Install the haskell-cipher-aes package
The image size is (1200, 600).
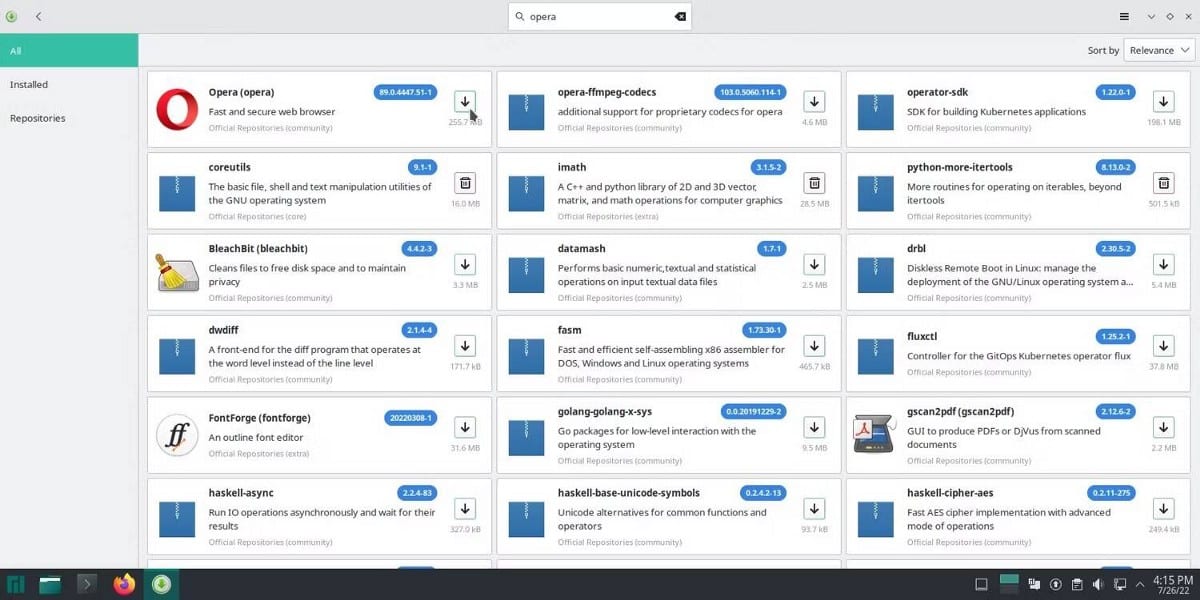[x=1163, y=508]
